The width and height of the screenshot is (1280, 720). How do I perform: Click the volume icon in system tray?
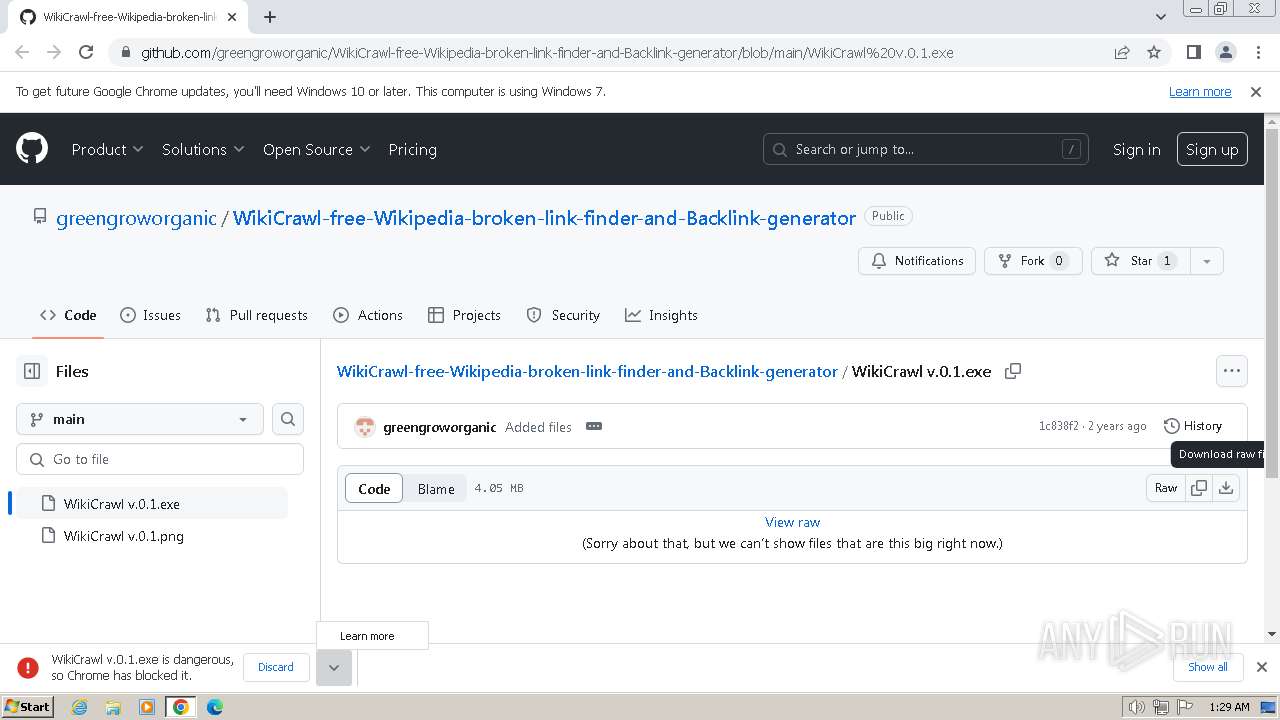pyautogui.click(x=1136, y=707)
